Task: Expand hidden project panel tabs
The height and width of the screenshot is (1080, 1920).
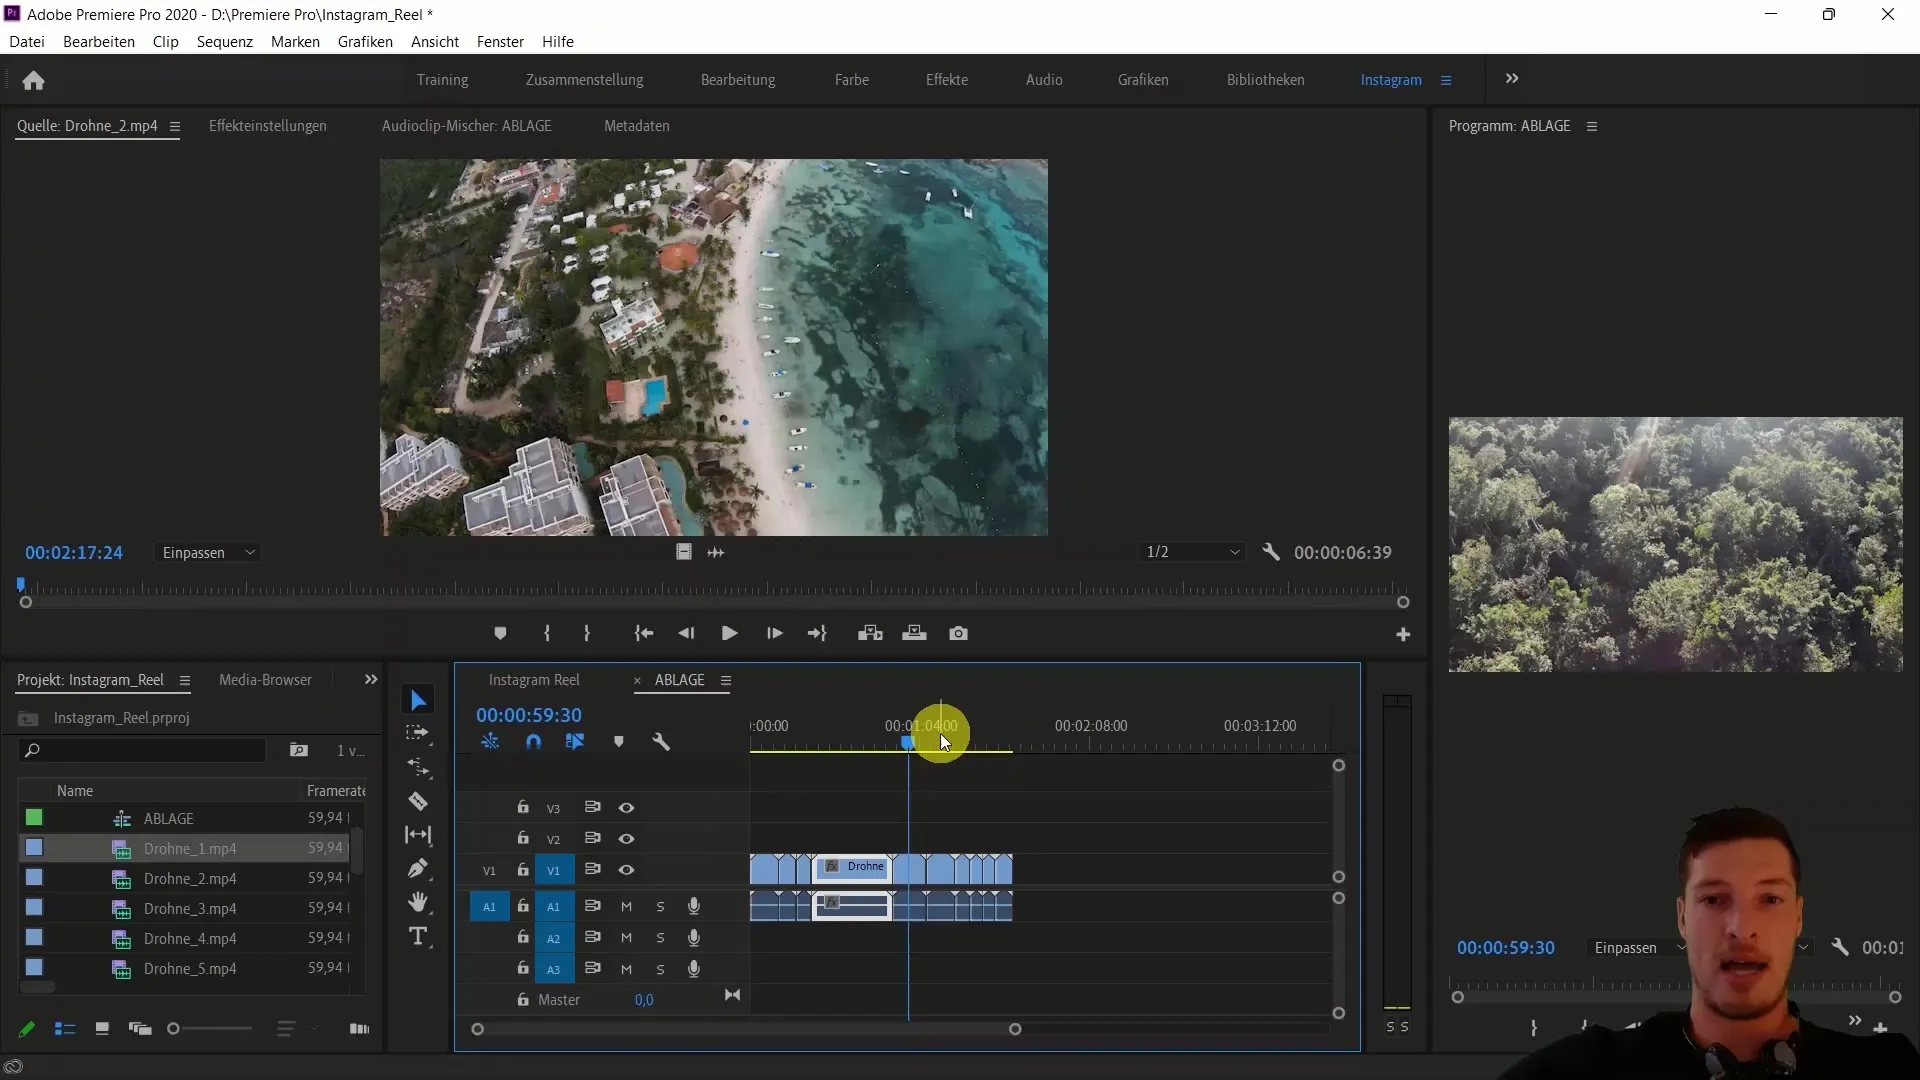Action: (371, 680)
